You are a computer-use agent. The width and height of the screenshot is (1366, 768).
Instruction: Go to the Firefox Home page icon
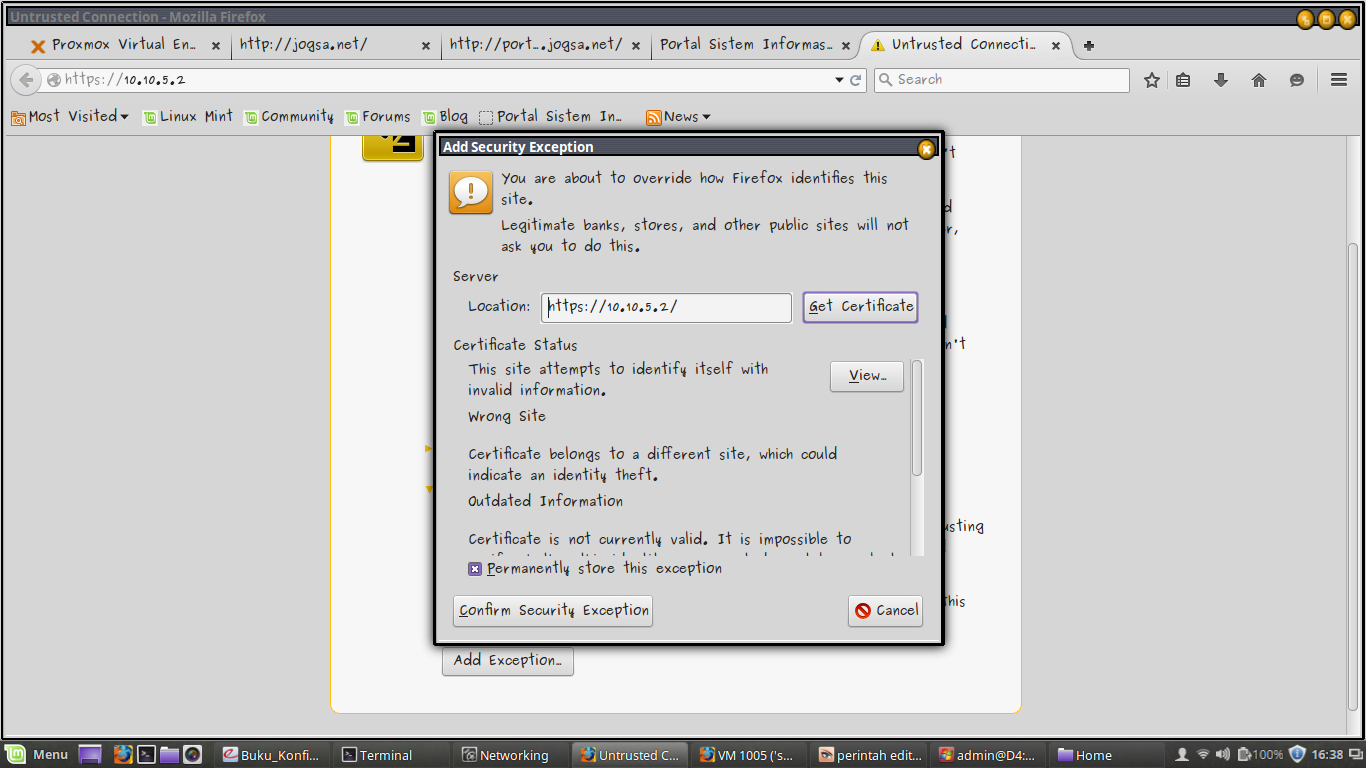(x=1259, y=80)
